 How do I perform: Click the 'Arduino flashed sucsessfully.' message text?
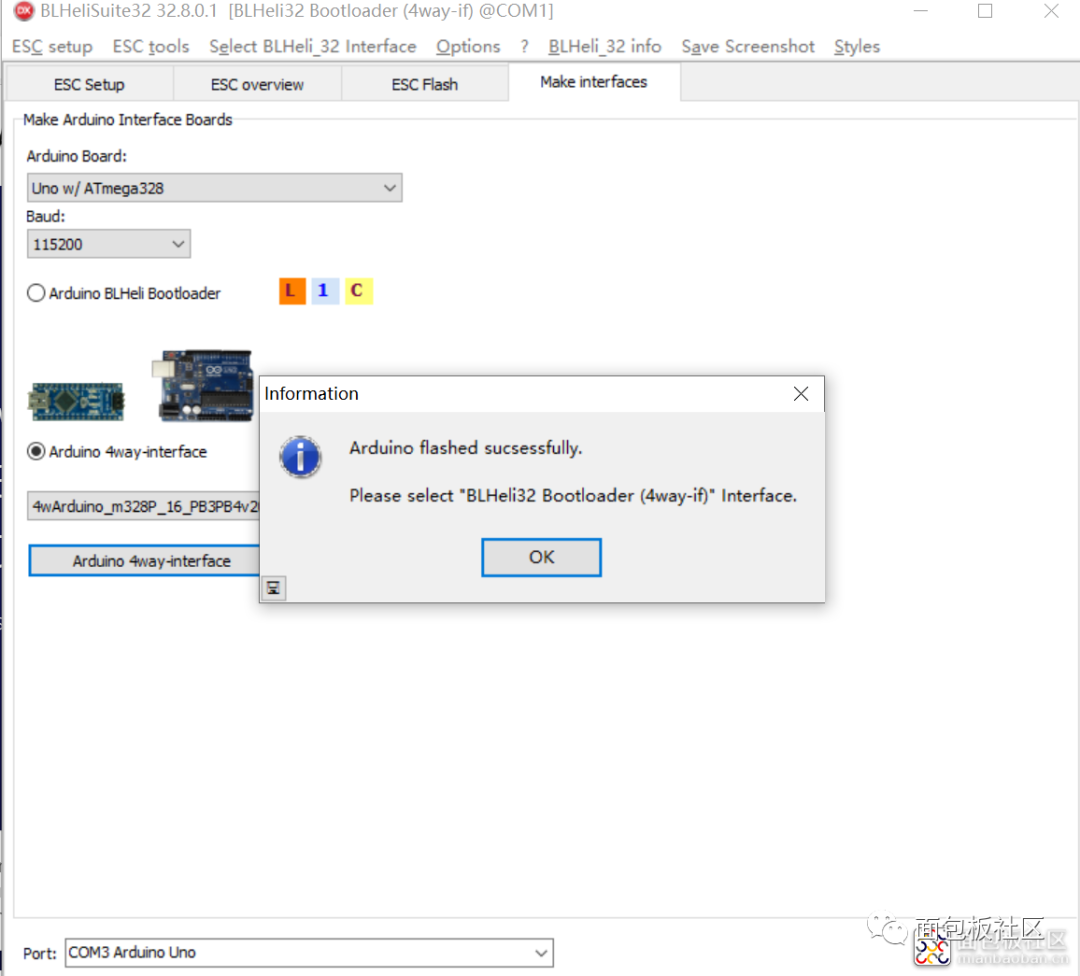point(466,448)
